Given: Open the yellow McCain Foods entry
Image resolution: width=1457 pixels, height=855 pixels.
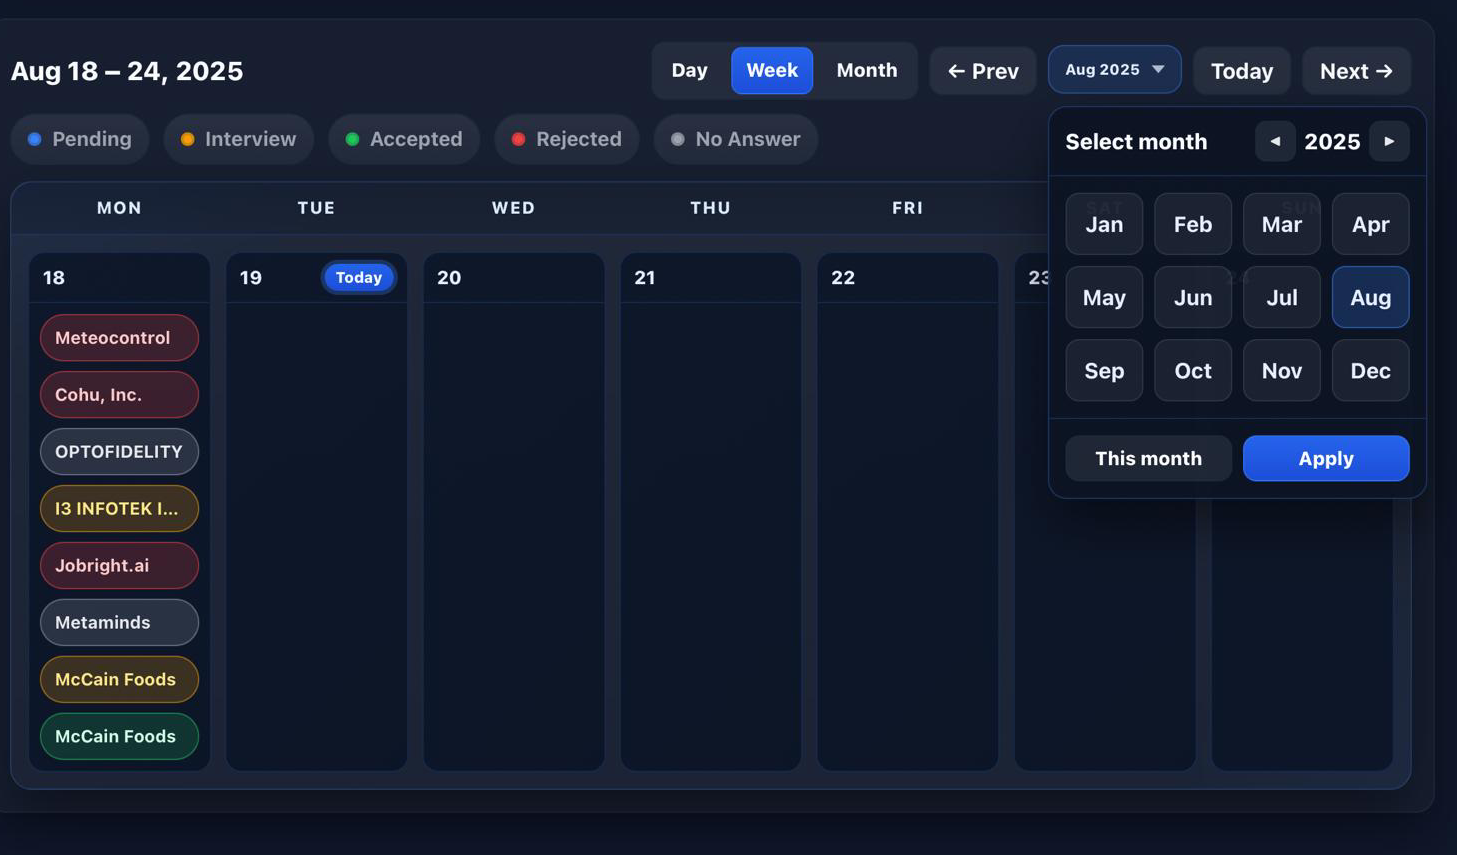Looking at the screenshot, I should point(119,680).
